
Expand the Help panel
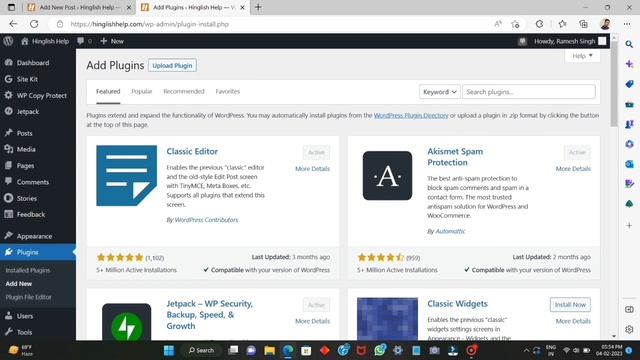click(x=582, y=56)
